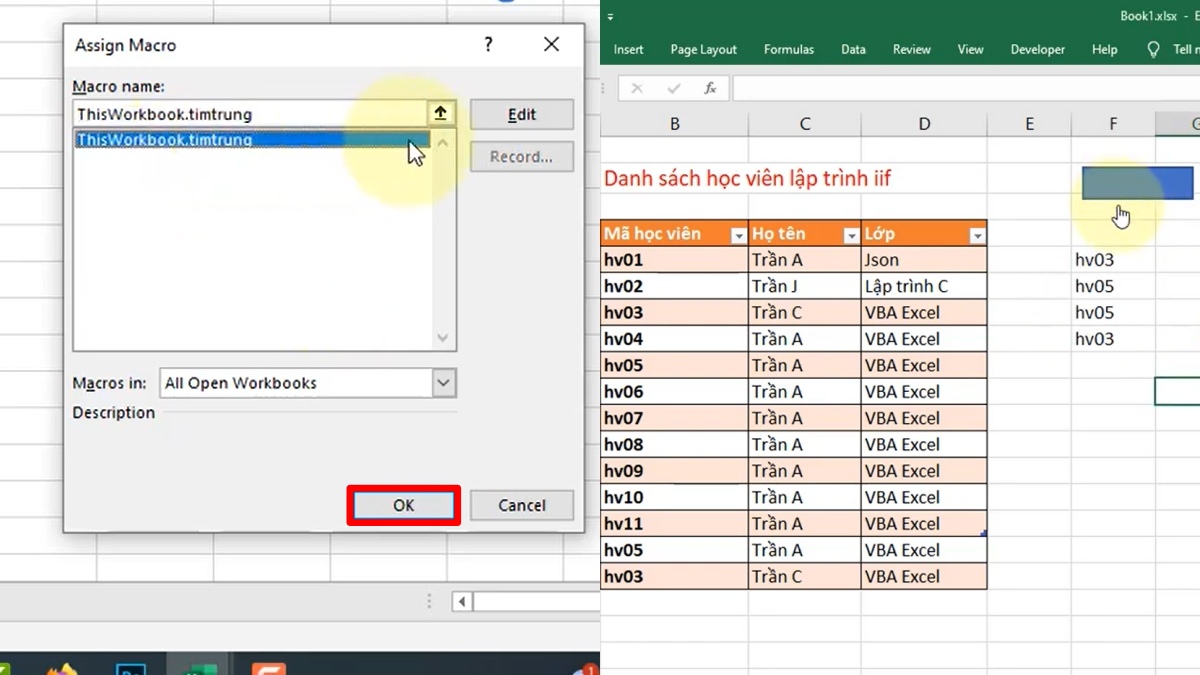
Task: Click the sheet horizontal scrollbar left arrow
Action: tap(462, 602)
